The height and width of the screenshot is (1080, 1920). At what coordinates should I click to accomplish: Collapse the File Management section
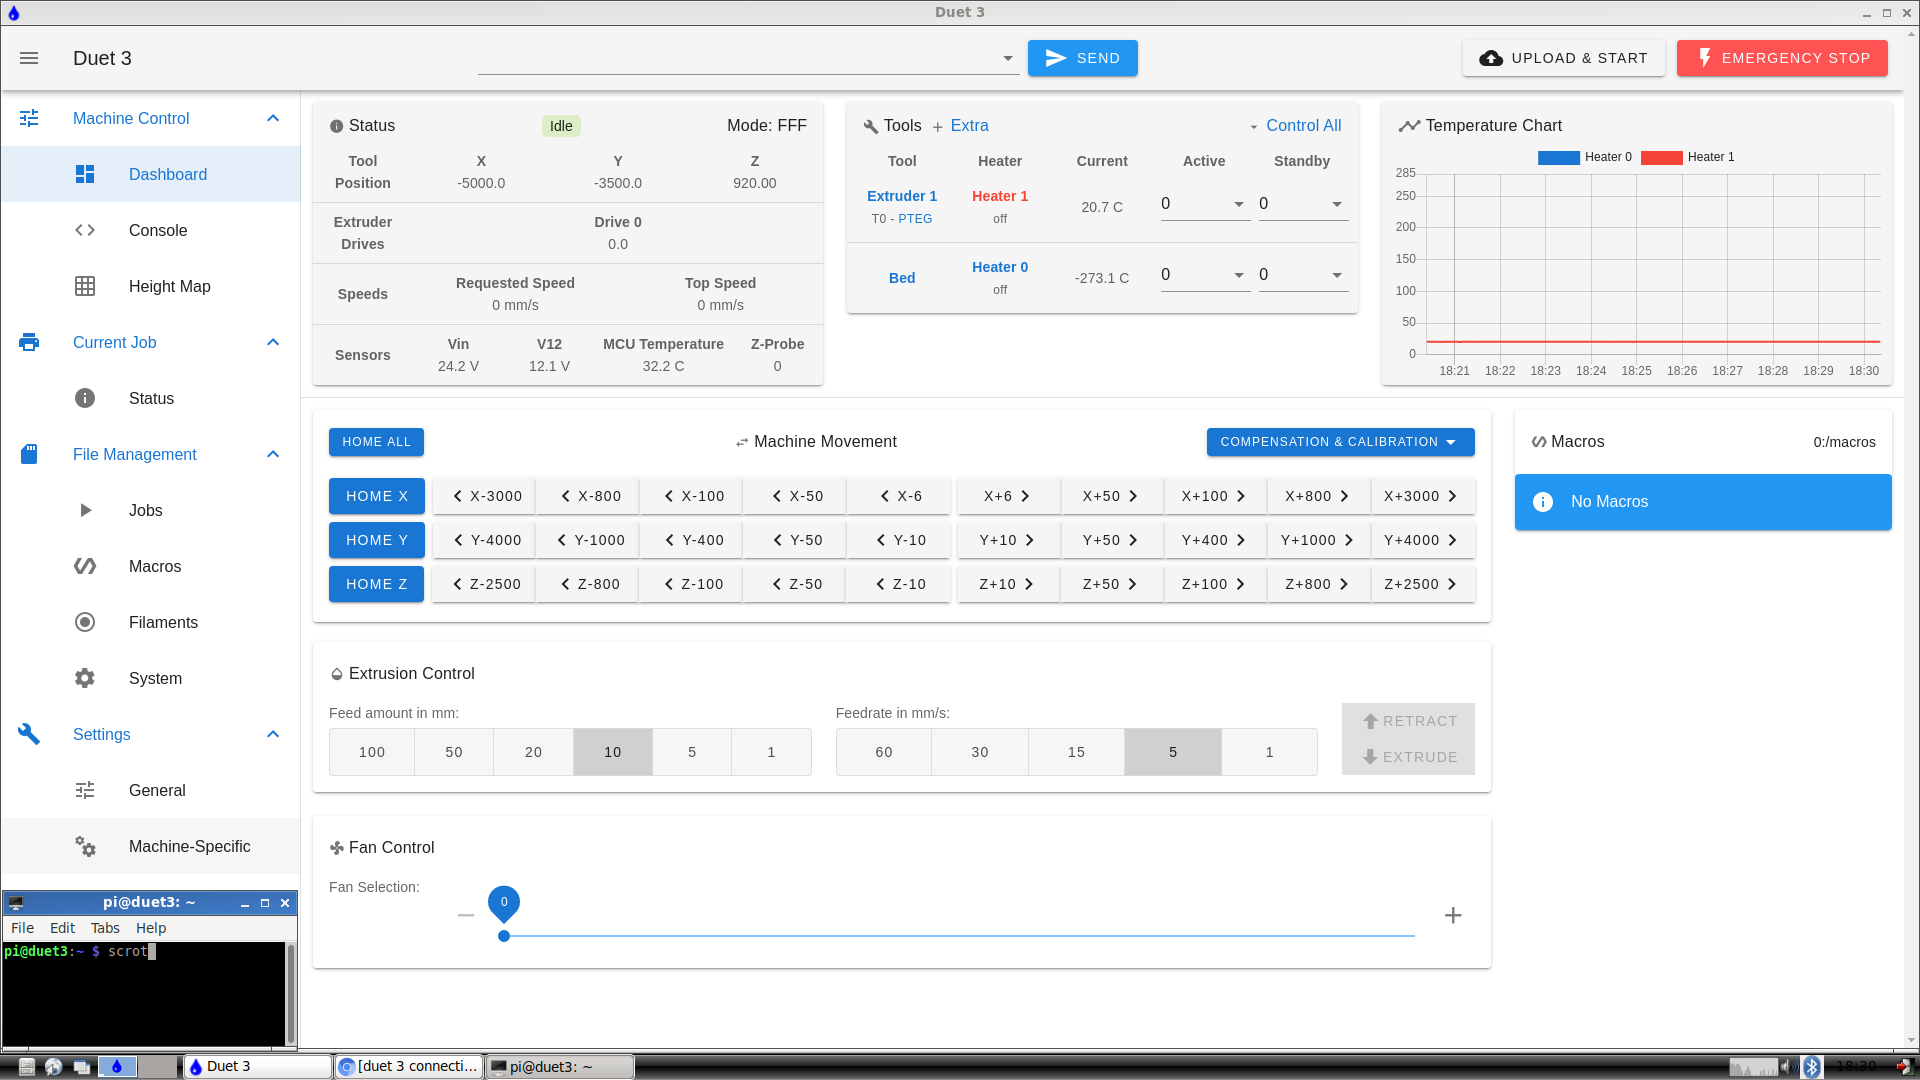[x=273, y=454]
